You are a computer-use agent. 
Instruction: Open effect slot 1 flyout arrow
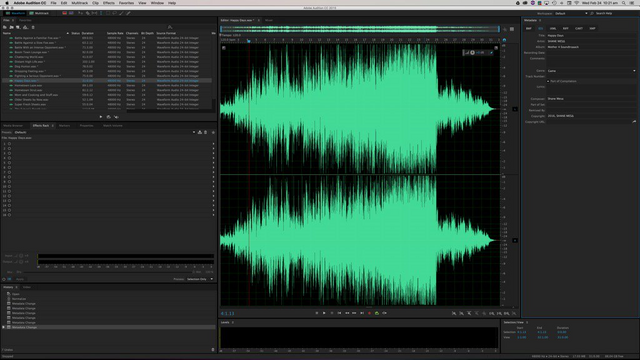(x=213, y=144)
